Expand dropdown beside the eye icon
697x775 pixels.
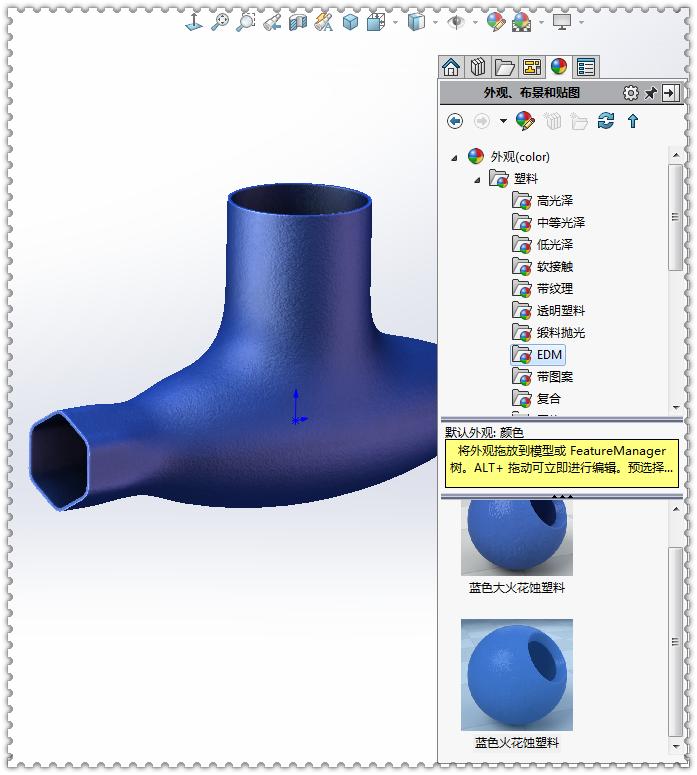[475, 22]
